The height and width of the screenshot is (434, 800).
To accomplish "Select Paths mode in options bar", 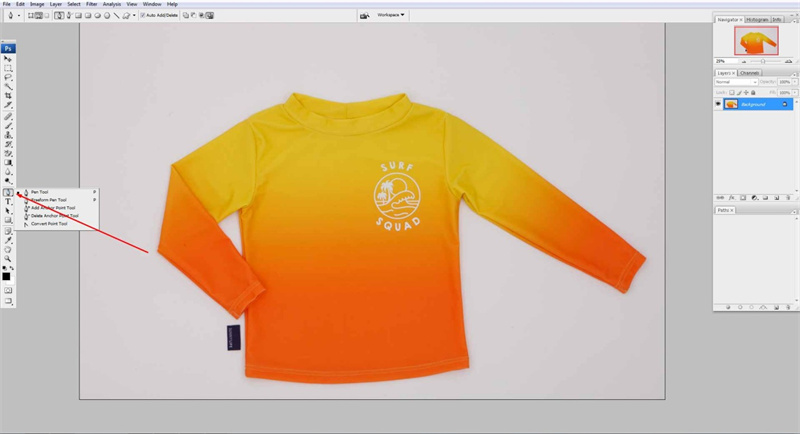I will tap(38, 15).
